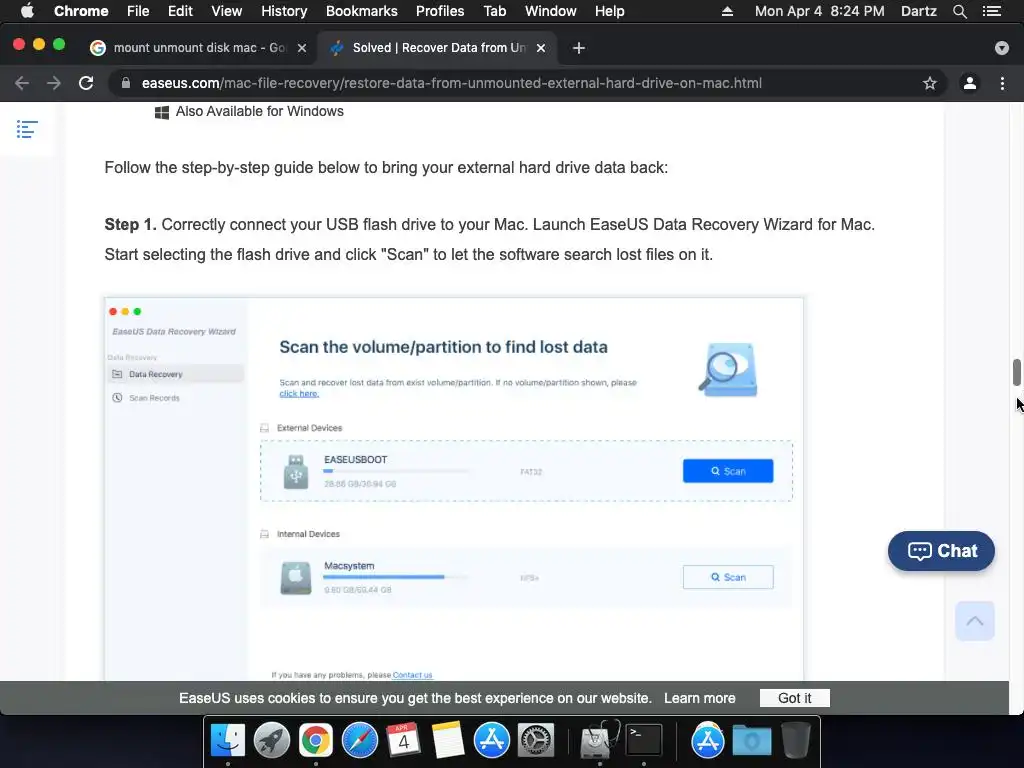Open the Tab menu
The height and width of the screenshot is (768, 1024).
click(494, 11)
